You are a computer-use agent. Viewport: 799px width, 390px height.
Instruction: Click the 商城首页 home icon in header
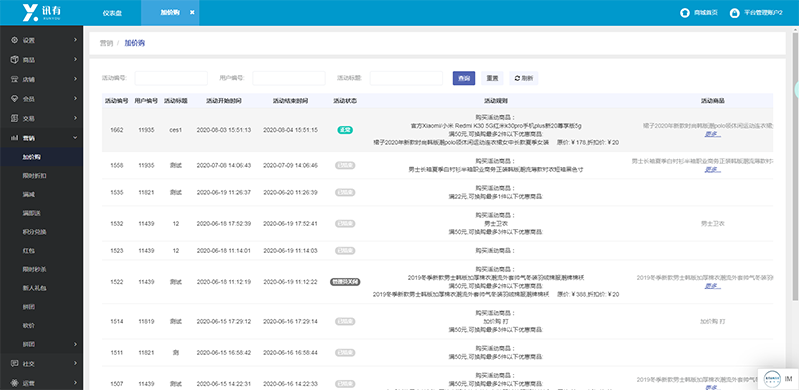tap(685, 13)
